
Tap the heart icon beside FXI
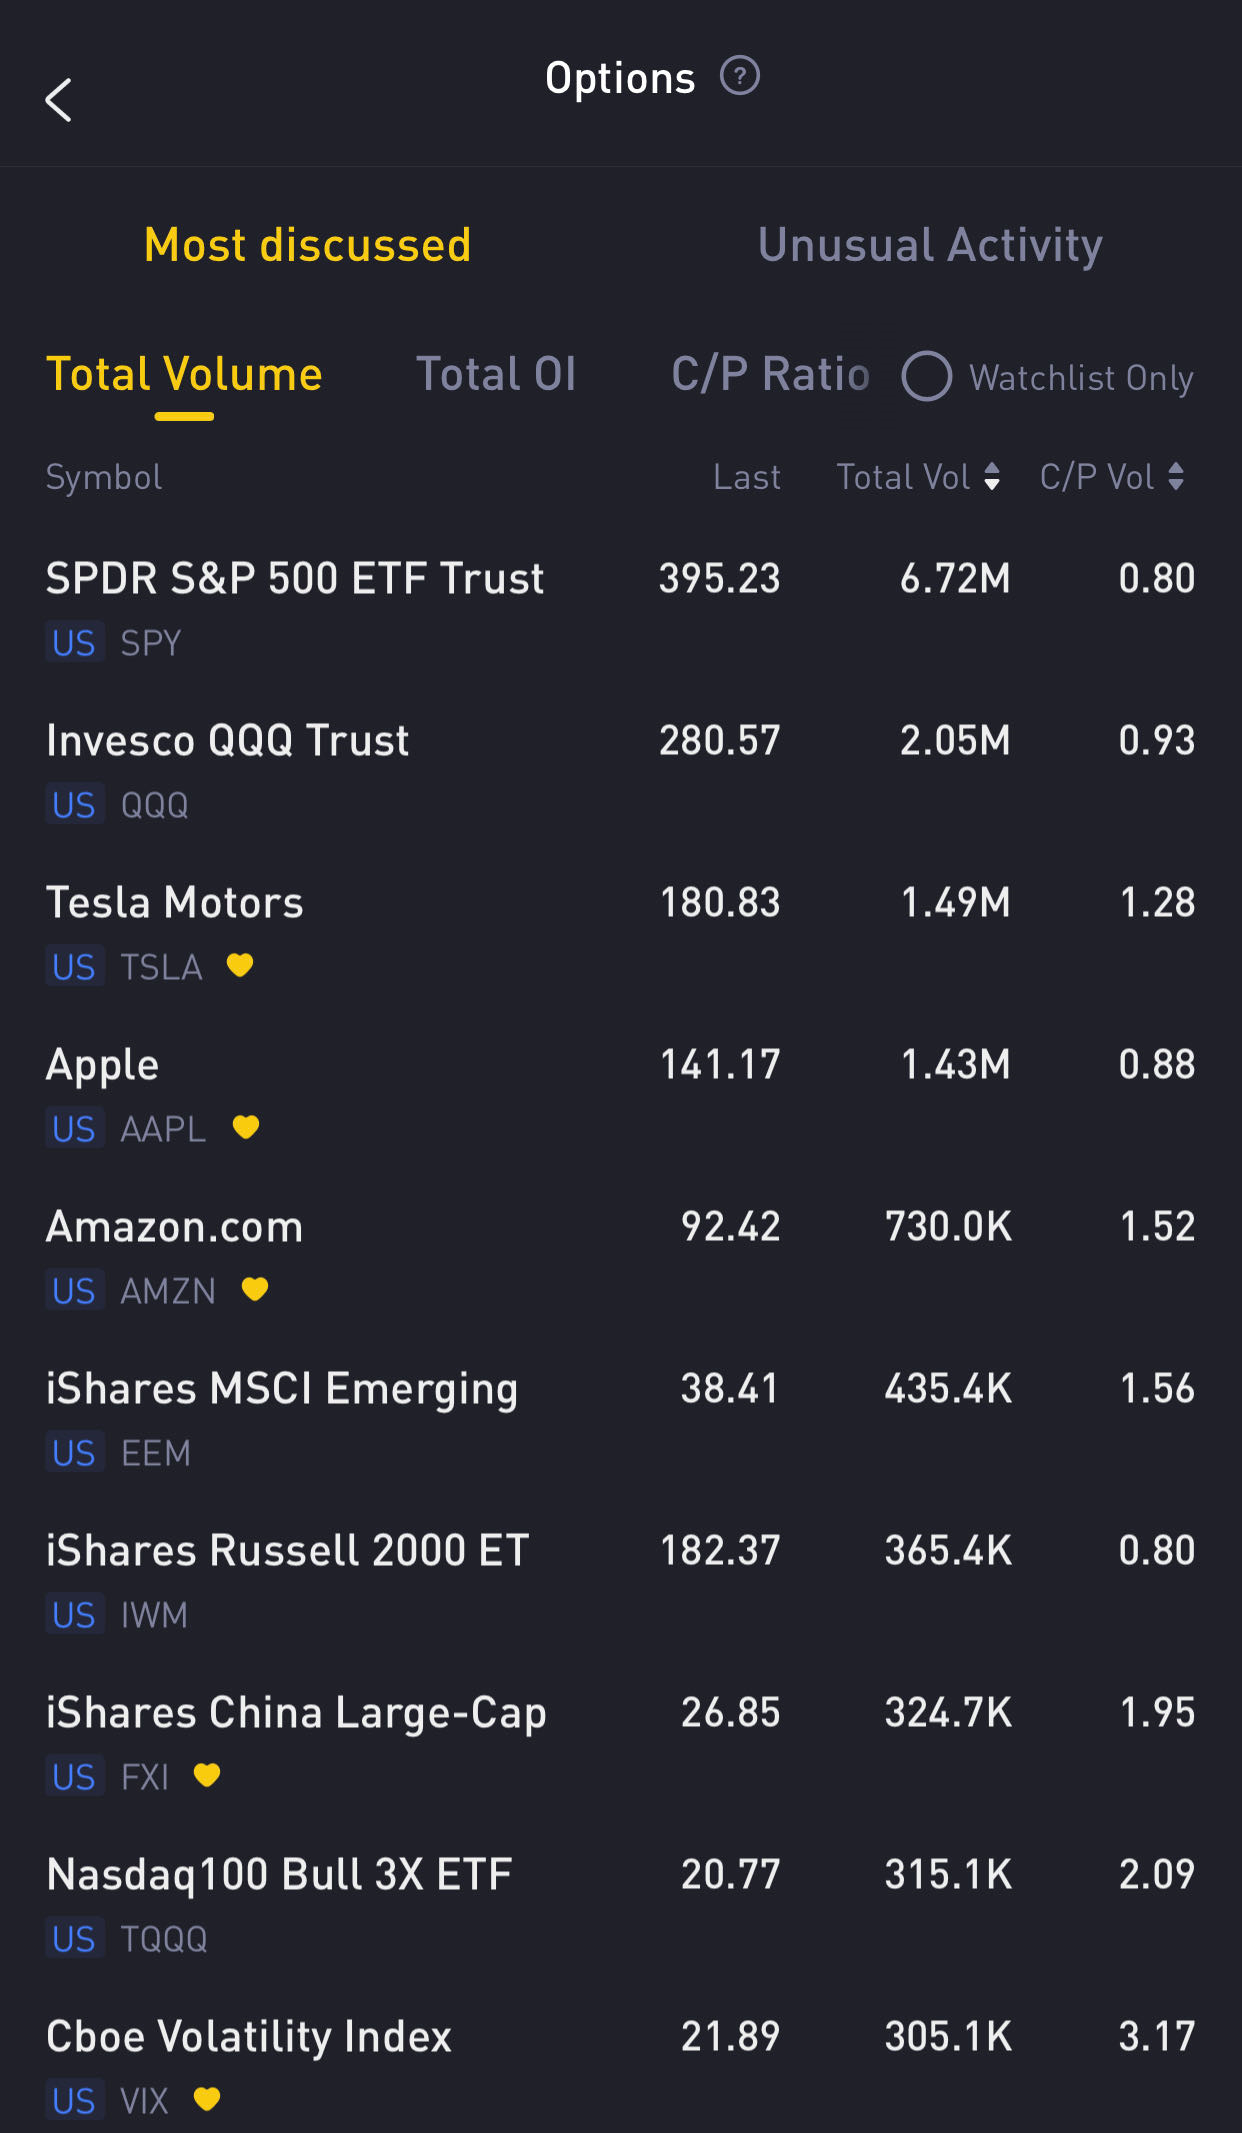207,1775
